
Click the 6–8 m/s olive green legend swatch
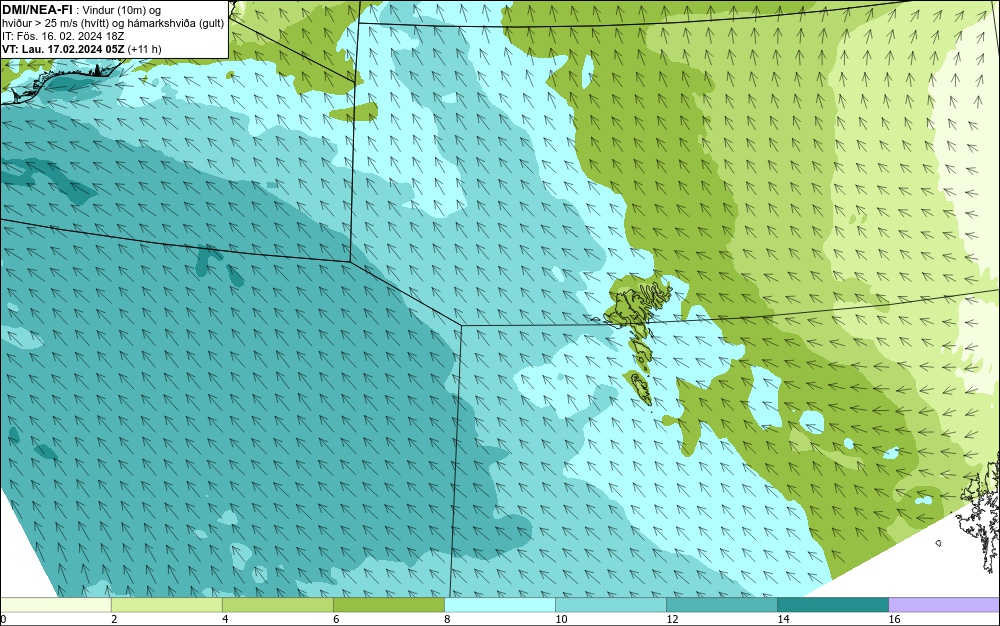pyautogui.click(x=388, y=604)
